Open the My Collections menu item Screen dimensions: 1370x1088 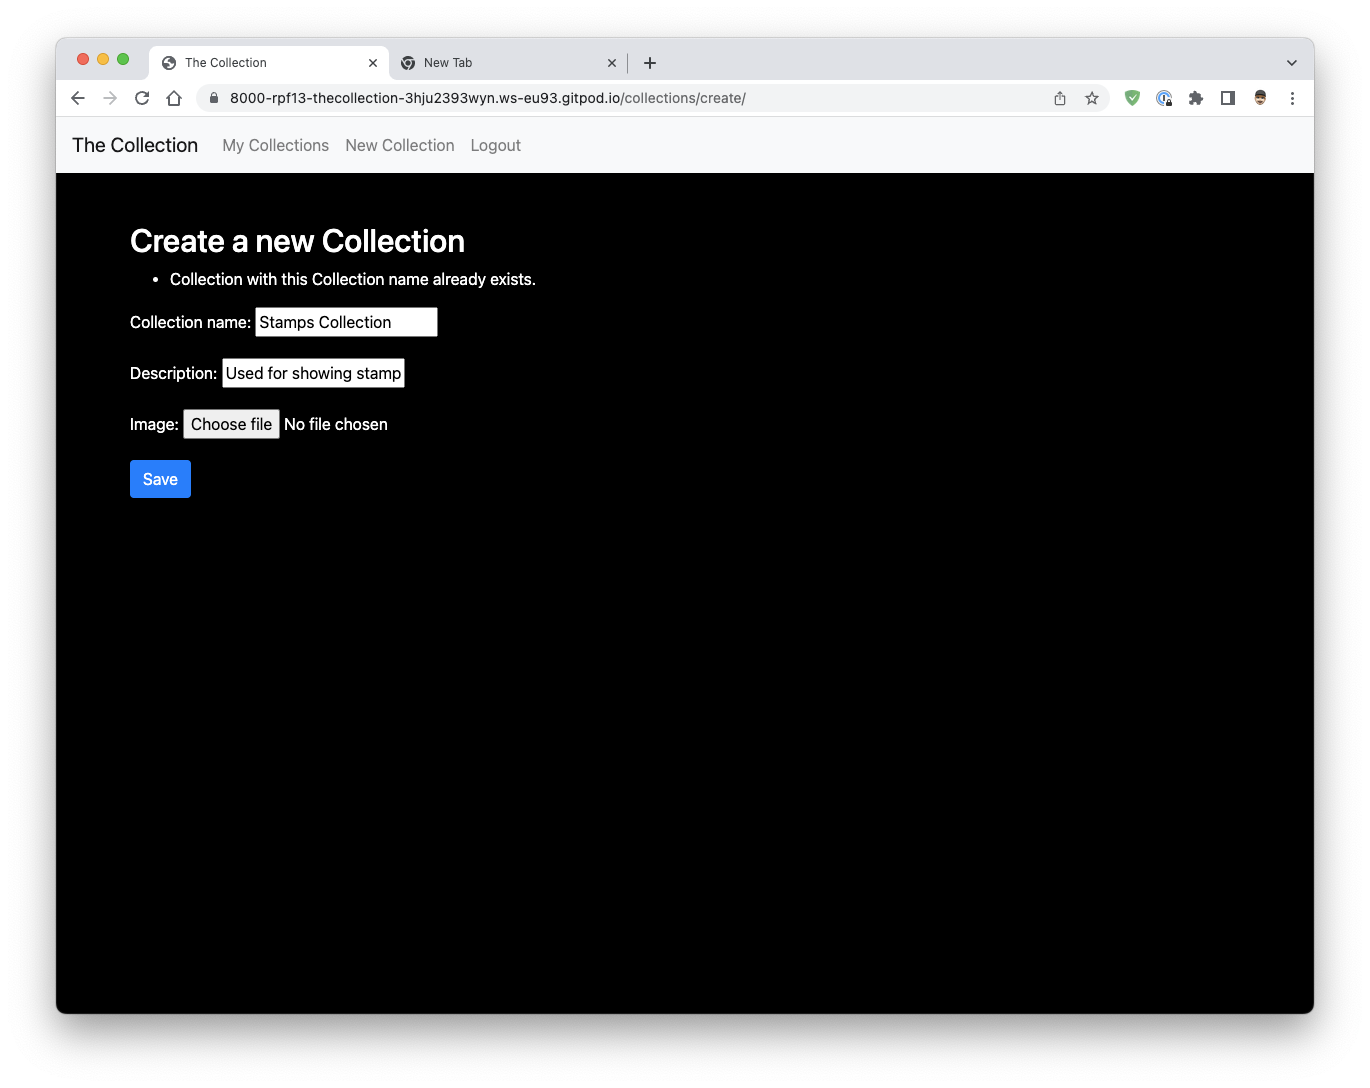275,145
